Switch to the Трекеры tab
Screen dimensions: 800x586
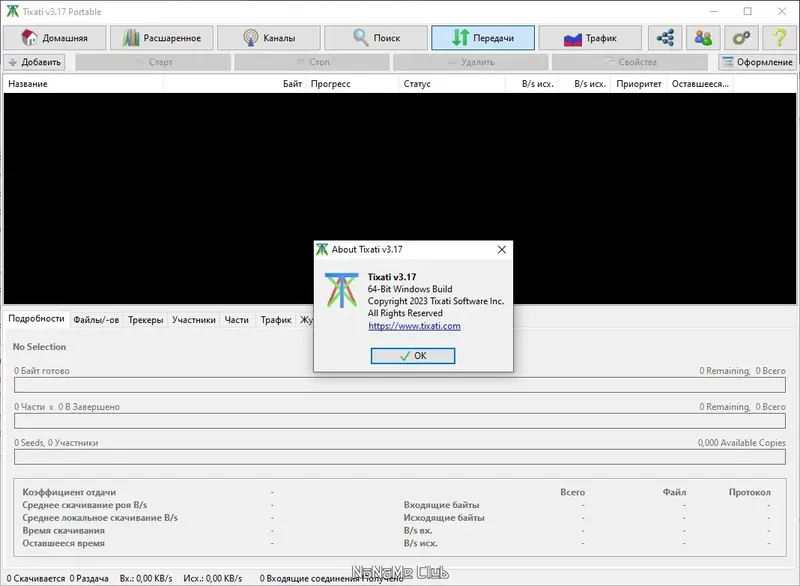click(145, 320)
